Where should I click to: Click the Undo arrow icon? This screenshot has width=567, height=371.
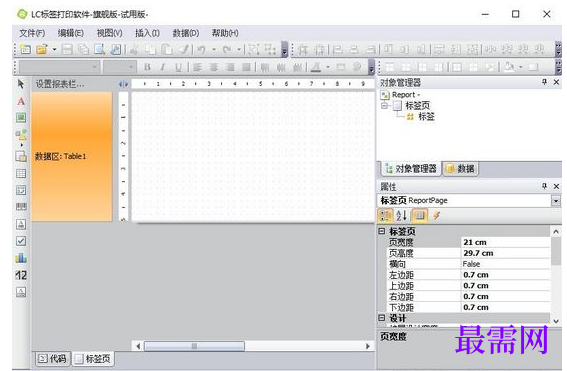pyautogui.click(x=202, y=49)
